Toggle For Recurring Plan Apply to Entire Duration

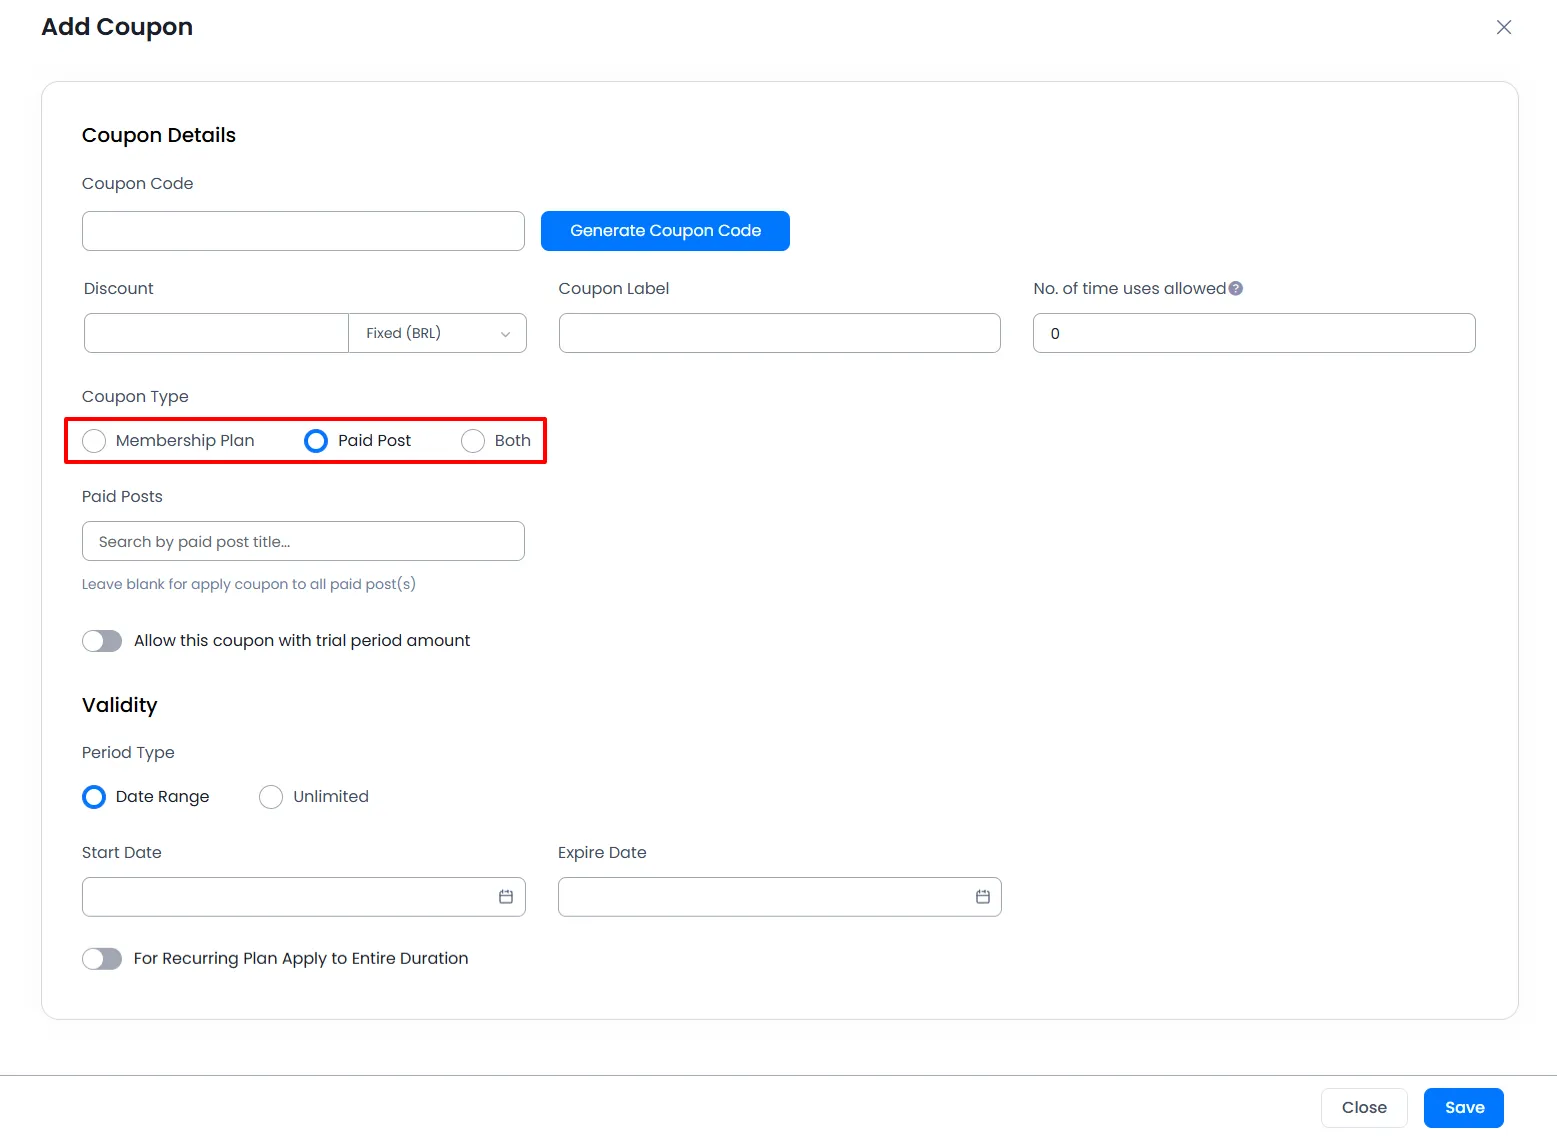[102, 959]
